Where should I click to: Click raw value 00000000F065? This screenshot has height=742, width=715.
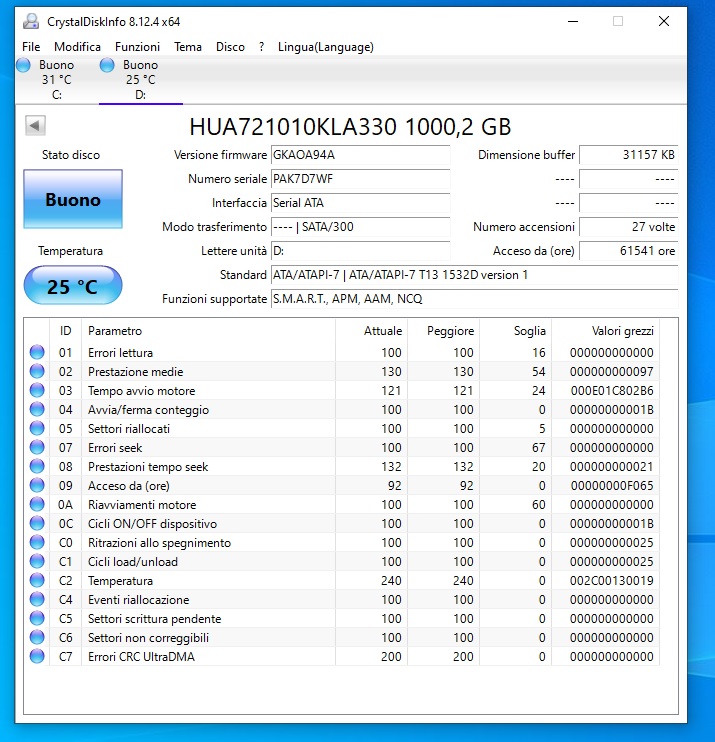tap(612, 486)
